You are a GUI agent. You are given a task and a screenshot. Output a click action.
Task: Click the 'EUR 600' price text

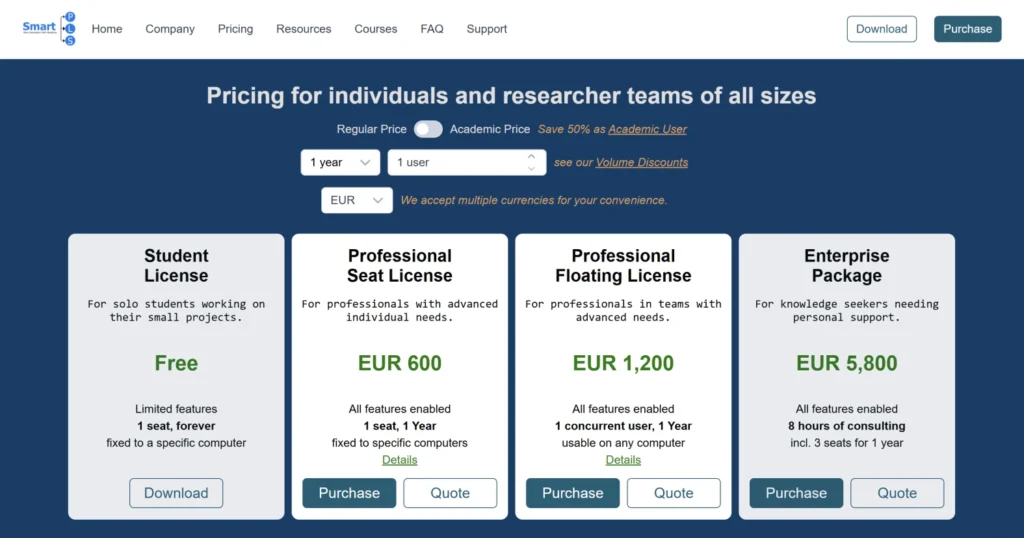pos(400,363)
